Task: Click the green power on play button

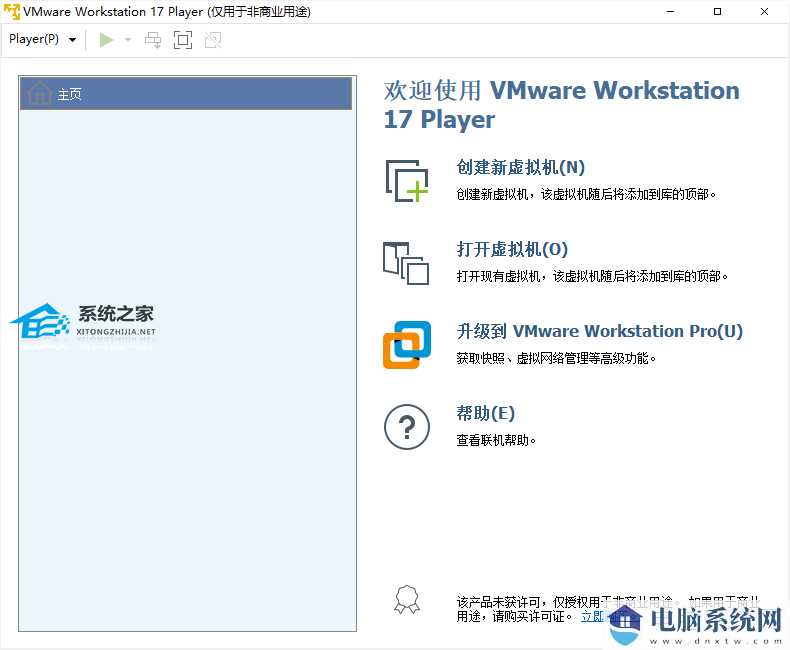Action: (106, 40)
